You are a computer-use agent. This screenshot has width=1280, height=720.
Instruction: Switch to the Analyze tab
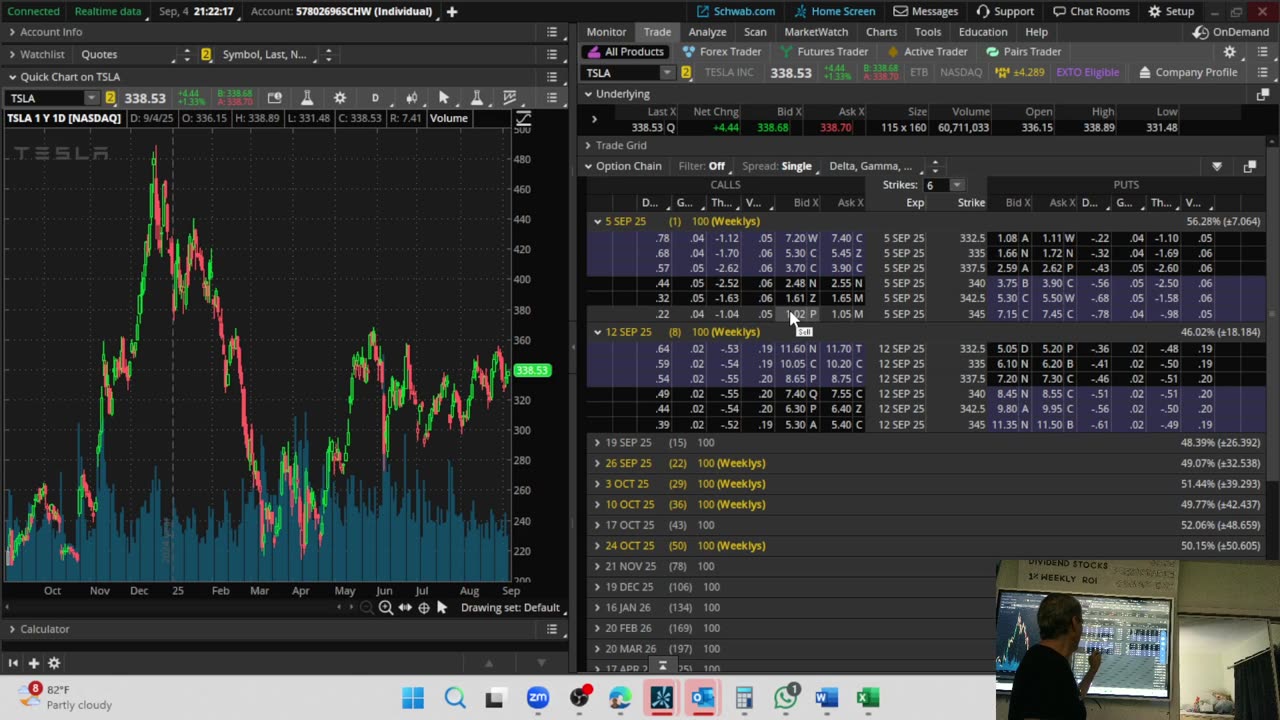click(707, 32)
